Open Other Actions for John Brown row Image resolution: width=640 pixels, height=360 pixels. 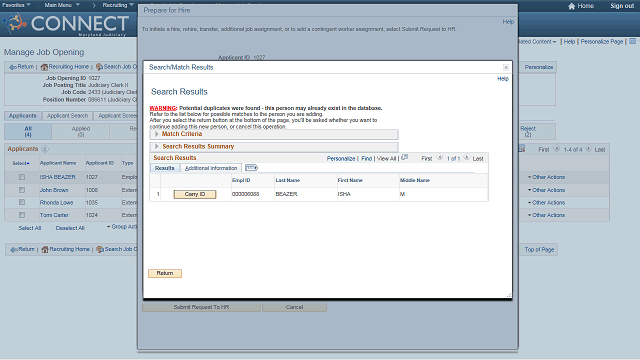(546, 190)
